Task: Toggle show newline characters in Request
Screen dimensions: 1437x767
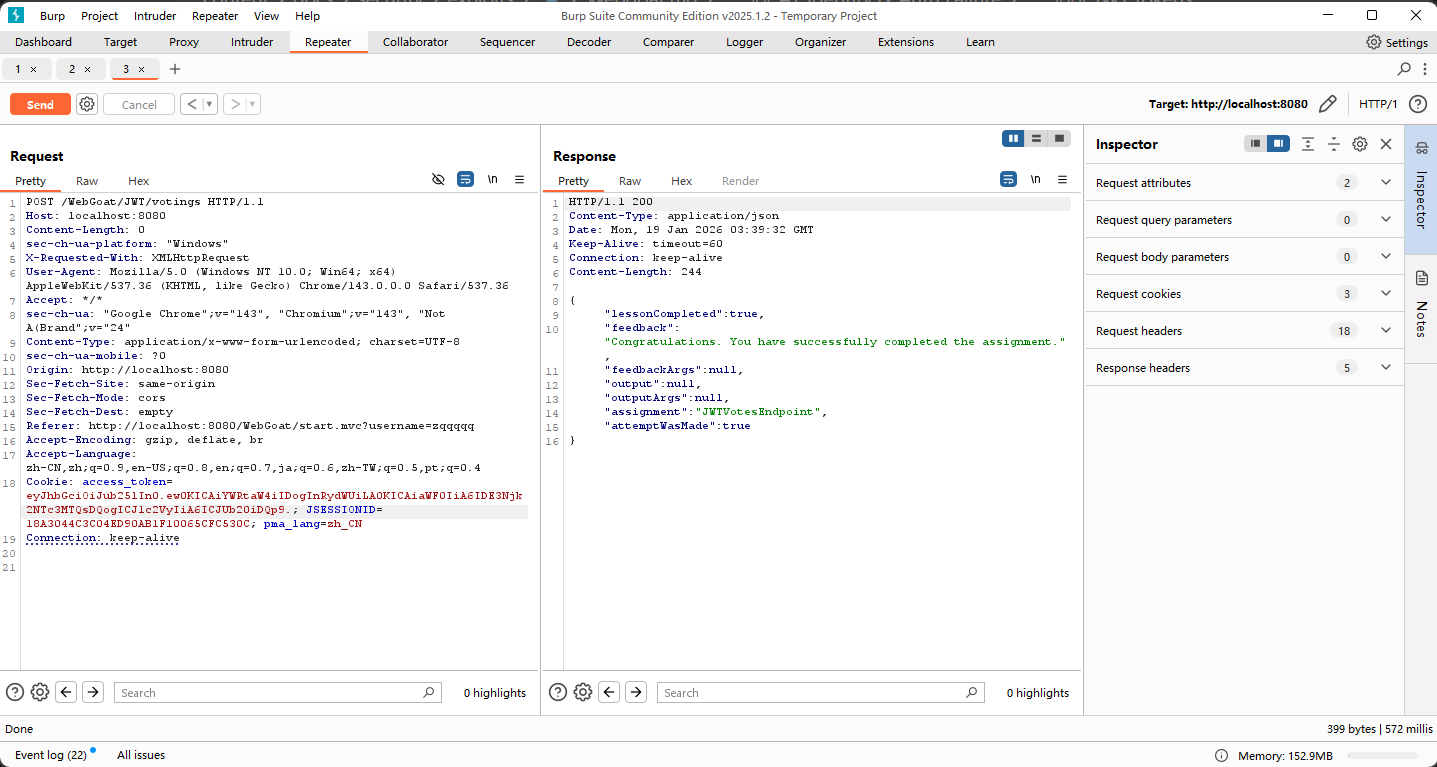Action: click(492, 180)
